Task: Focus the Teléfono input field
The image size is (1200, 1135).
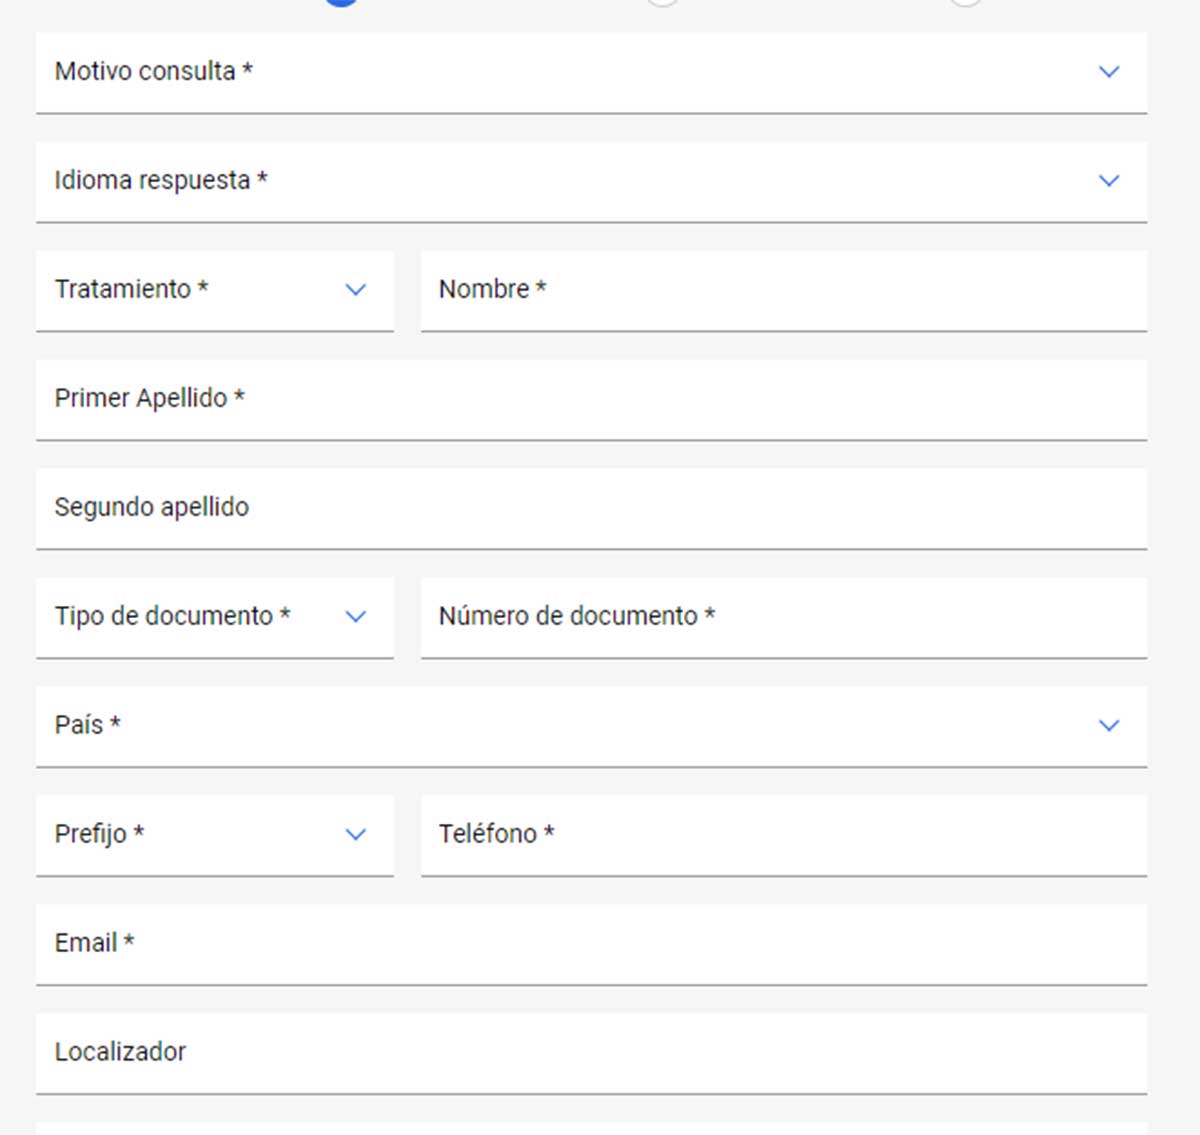Action: click(783, 835)
